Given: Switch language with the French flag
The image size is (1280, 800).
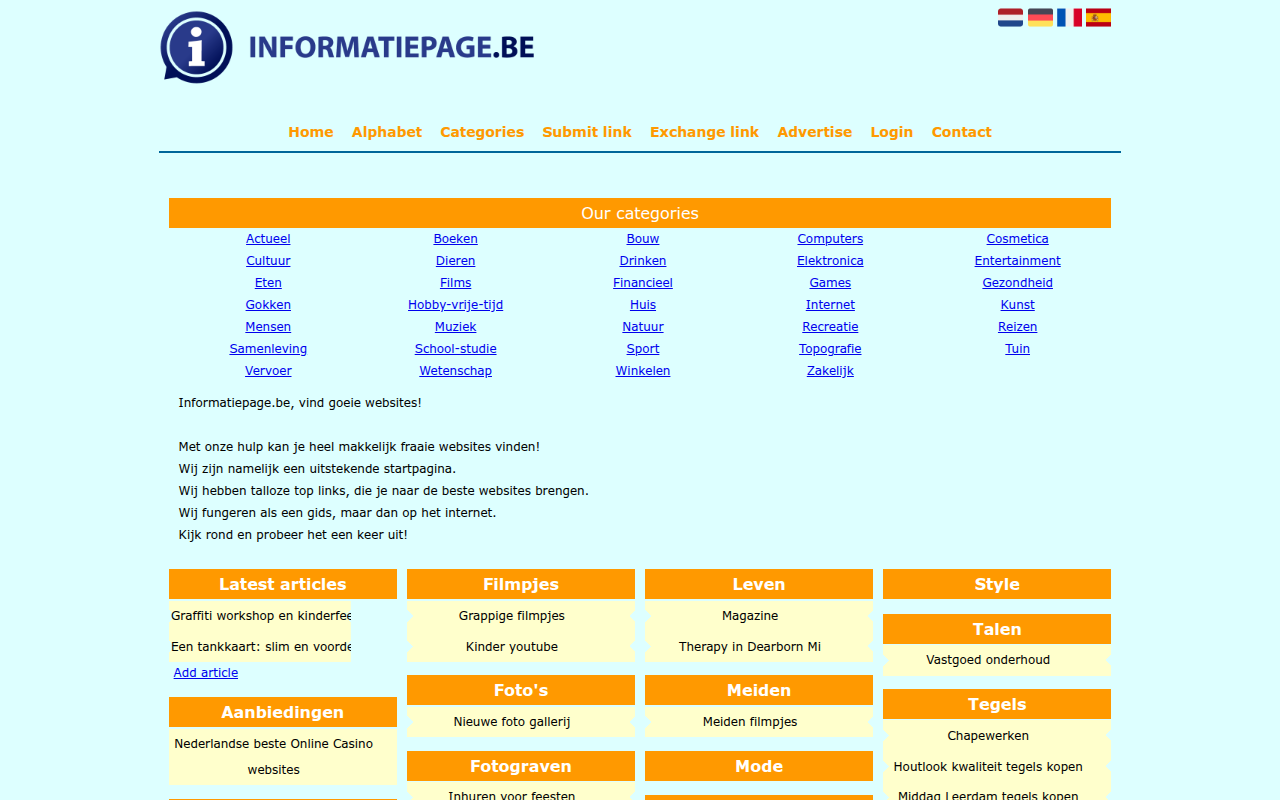Looking at the screenshot, I should (x=1069, y=17).
